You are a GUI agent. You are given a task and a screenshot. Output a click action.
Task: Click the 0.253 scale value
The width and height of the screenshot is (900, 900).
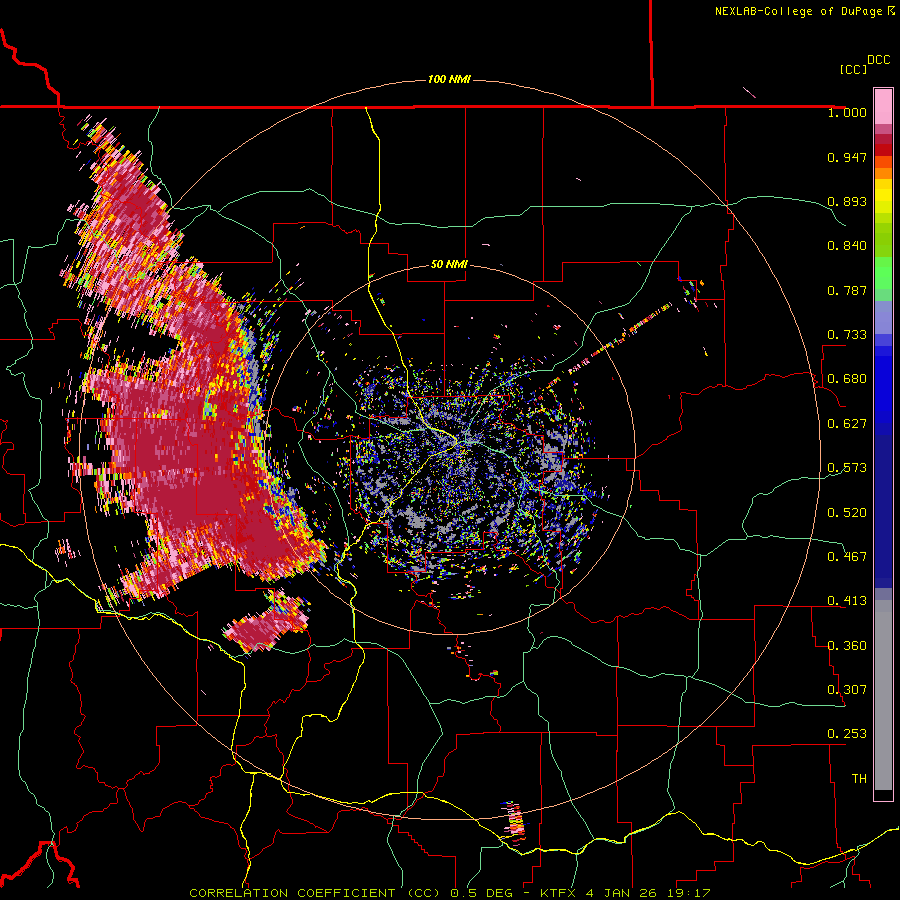(847, 734)
